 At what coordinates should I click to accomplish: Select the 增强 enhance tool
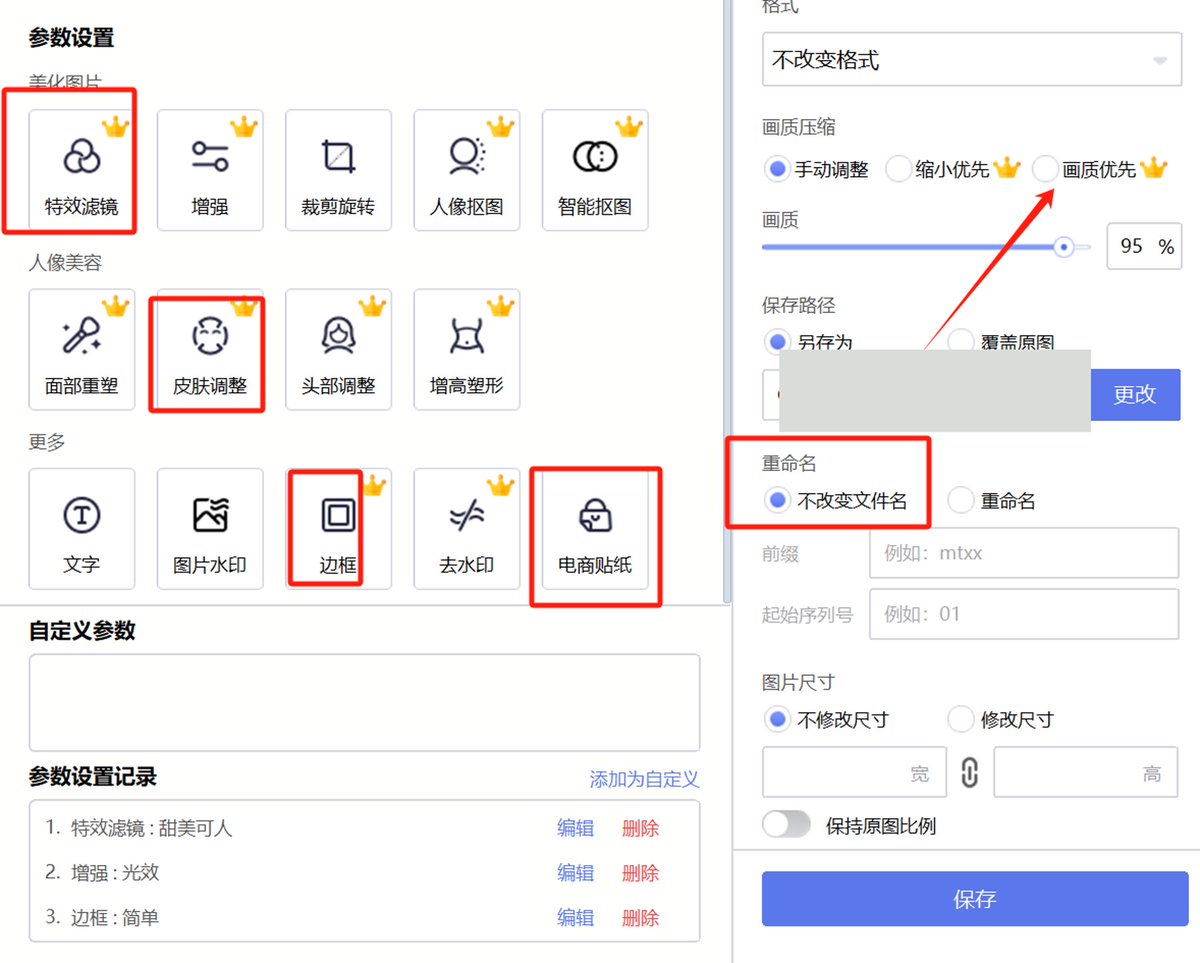[210, 170]
